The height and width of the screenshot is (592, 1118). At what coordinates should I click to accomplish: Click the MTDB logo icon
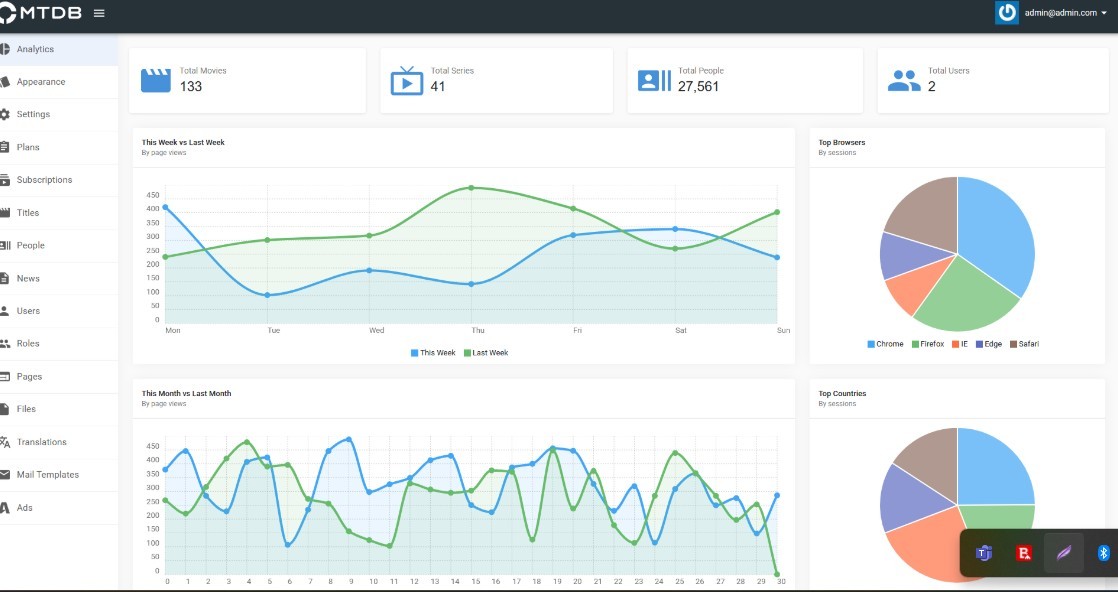point(7,13)
